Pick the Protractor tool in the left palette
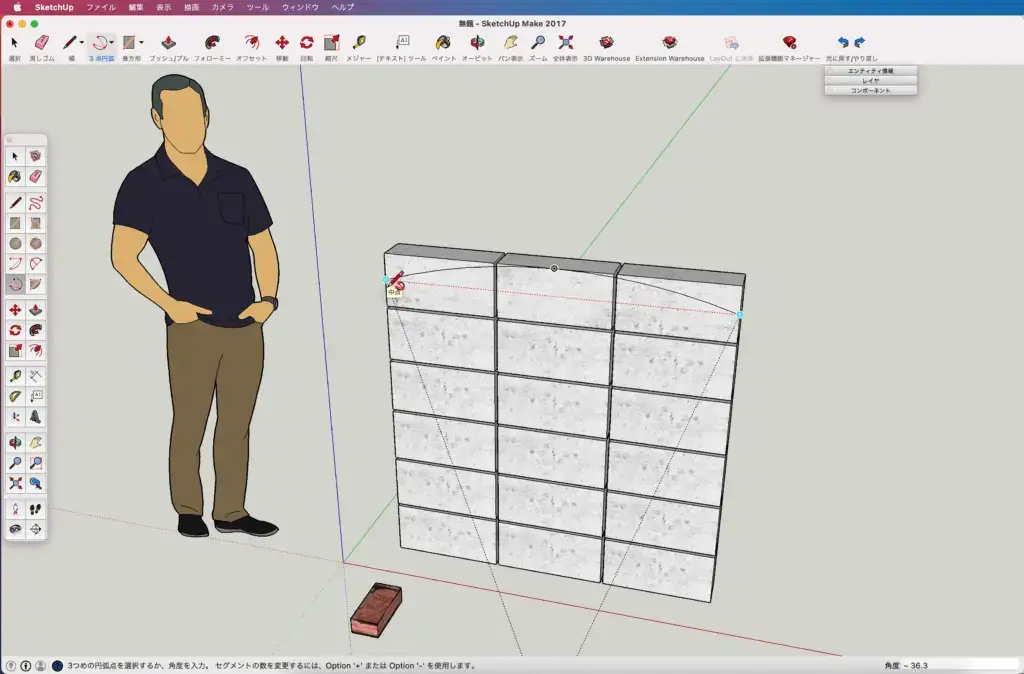1024x674 pixels. point(15,396)
